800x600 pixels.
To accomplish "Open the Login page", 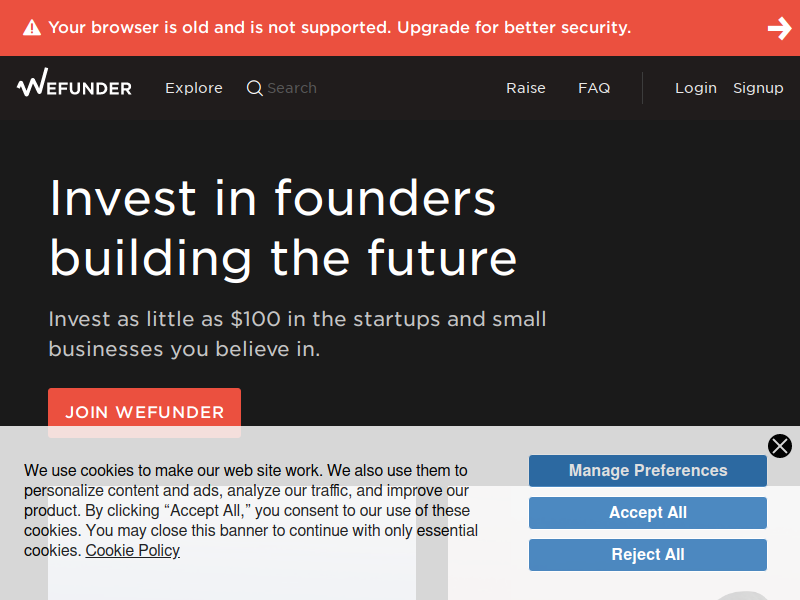I will [x=695, y=88].
